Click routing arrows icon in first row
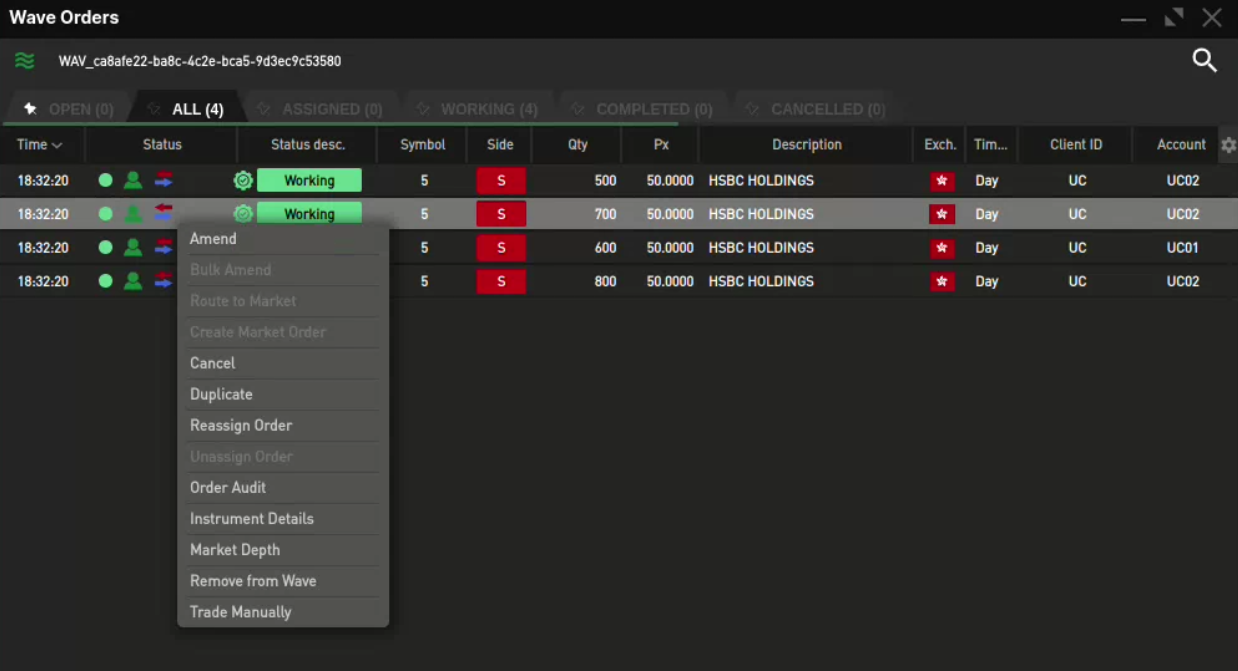This screenshot has width=1238, height=671. click(164, 181)
